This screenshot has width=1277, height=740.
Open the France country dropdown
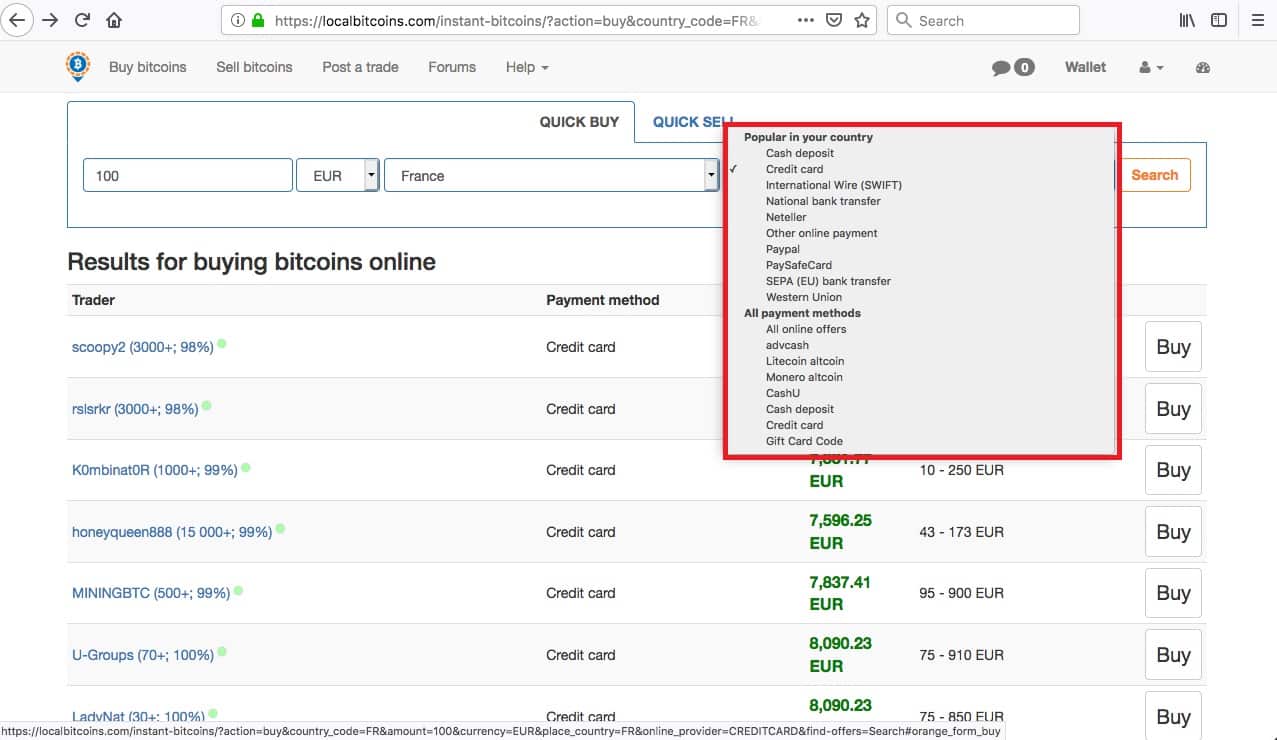[x=551, y=175]
